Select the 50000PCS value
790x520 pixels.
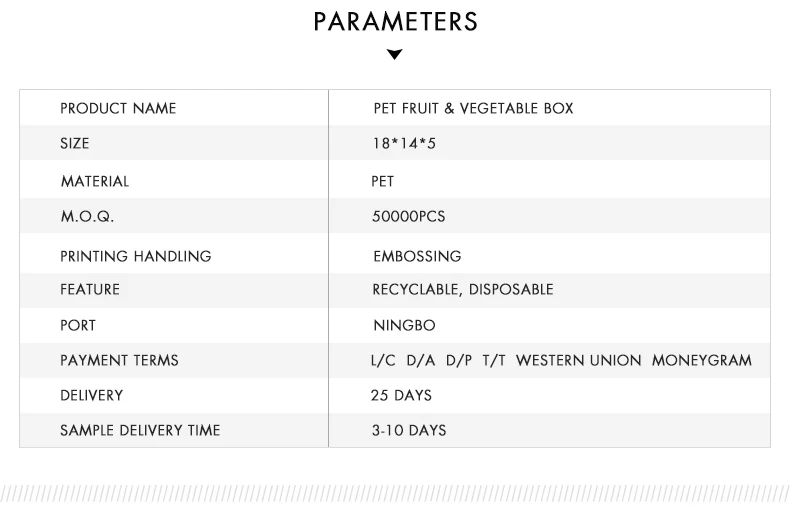408,217
